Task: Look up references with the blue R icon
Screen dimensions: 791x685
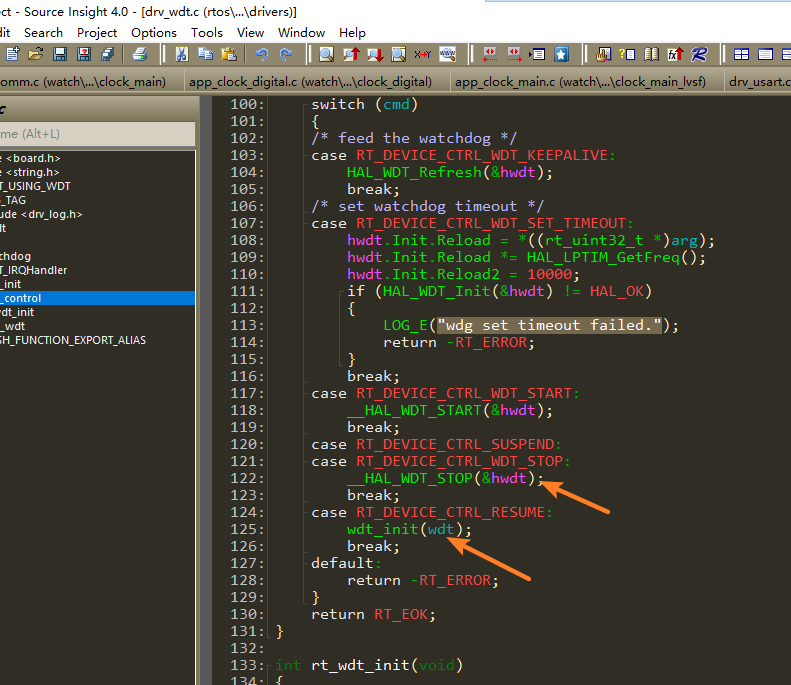Action: pyautogui.click(x=699, y=54)
